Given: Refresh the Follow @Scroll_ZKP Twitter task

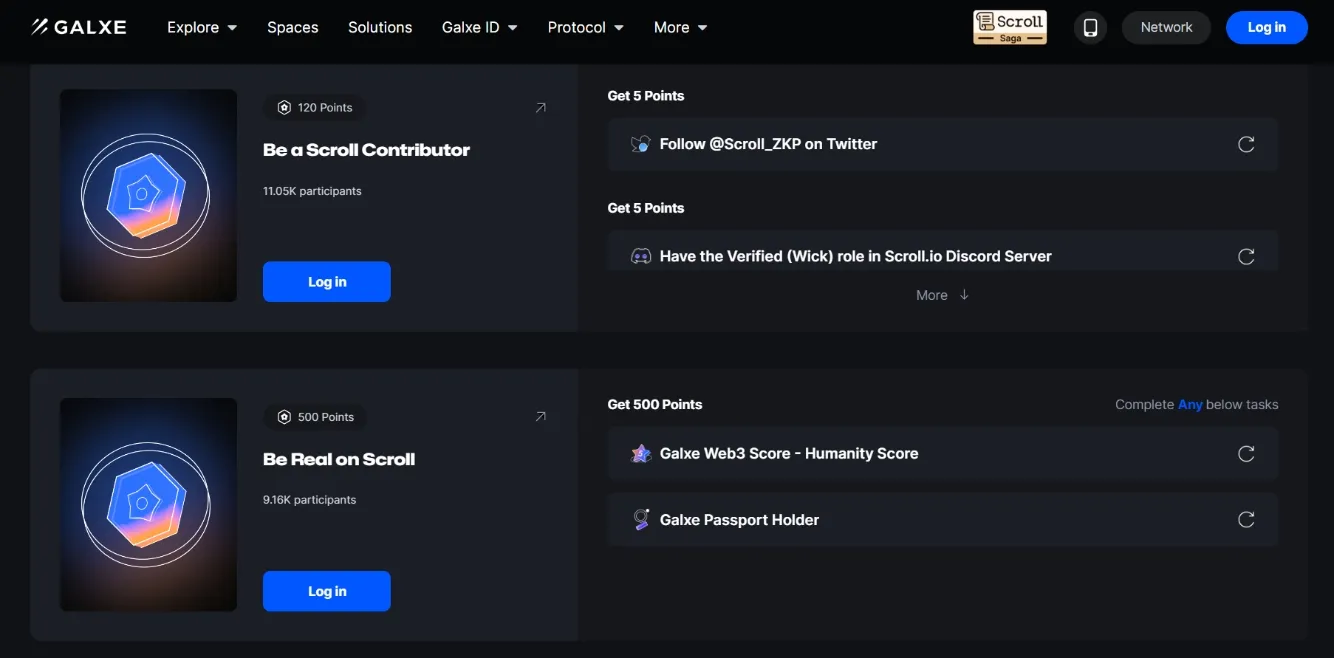Looking at the screenshot, I should 1246,144.
